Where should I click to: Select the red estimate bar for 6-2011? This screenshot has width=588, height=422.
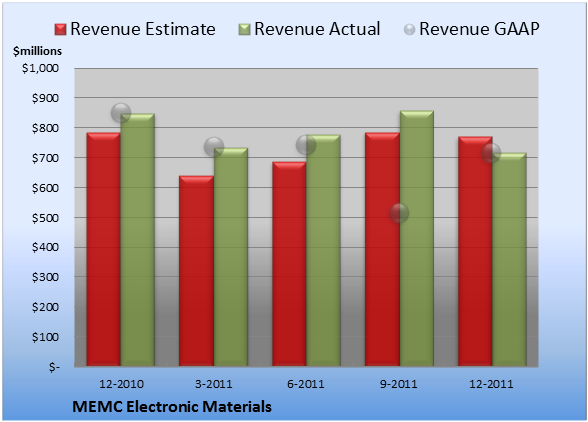[289, 264]
